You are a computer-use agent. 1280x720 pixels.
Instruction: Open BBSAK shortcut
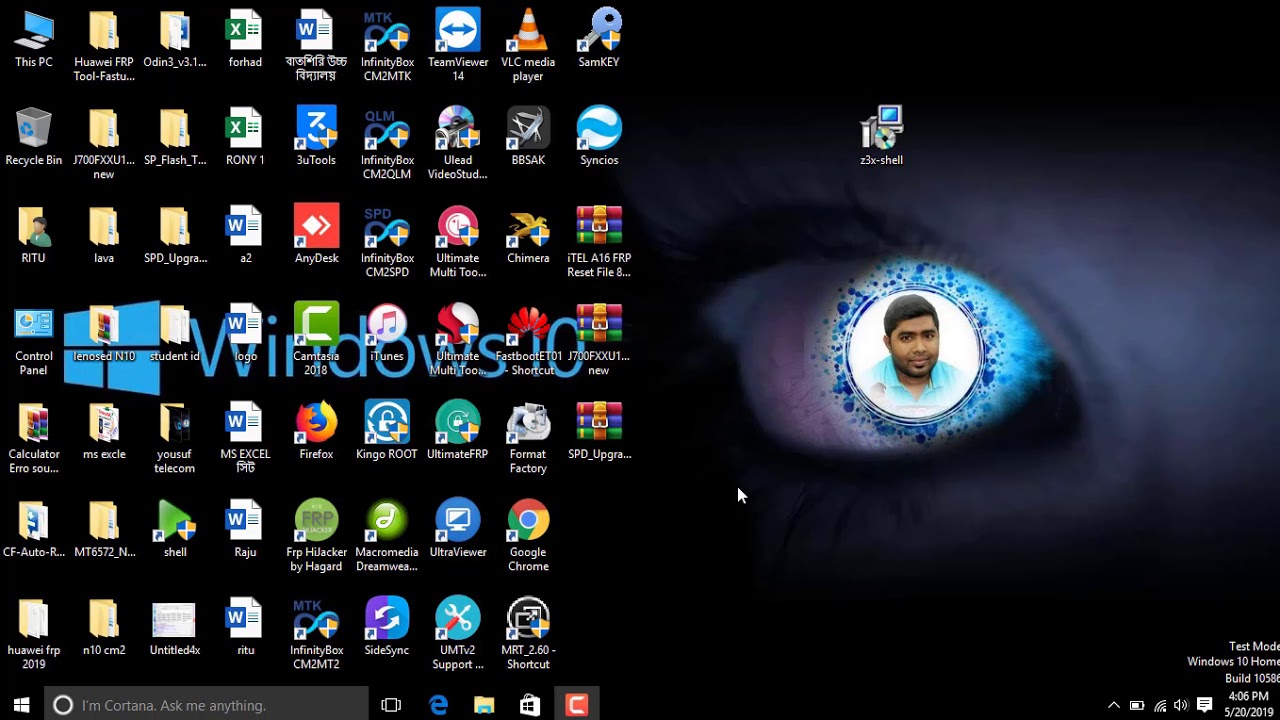[528, 137]
